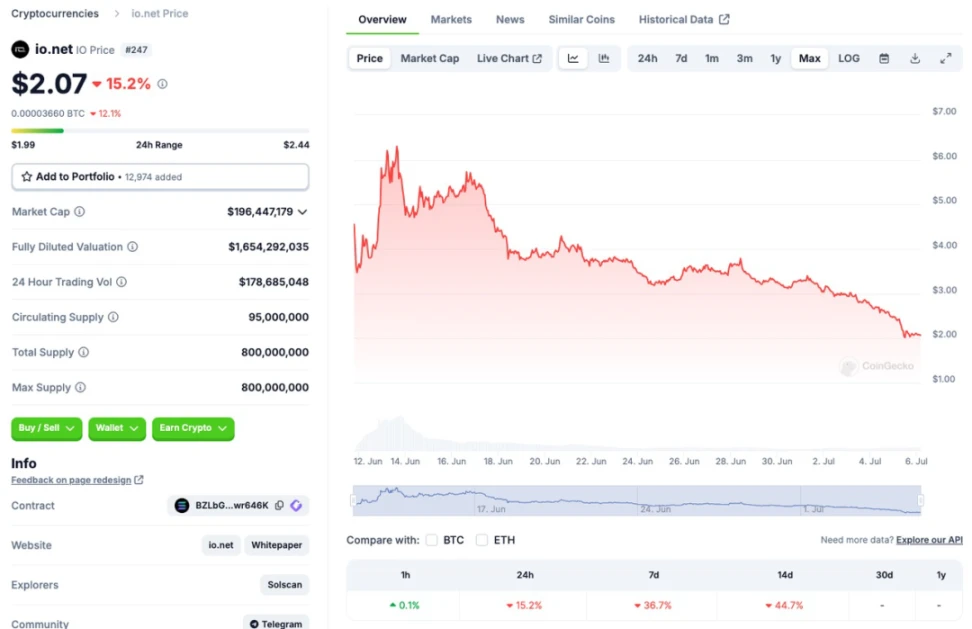Open the calendar date range picker
The image size is (972, 629).
coord(884,58)
